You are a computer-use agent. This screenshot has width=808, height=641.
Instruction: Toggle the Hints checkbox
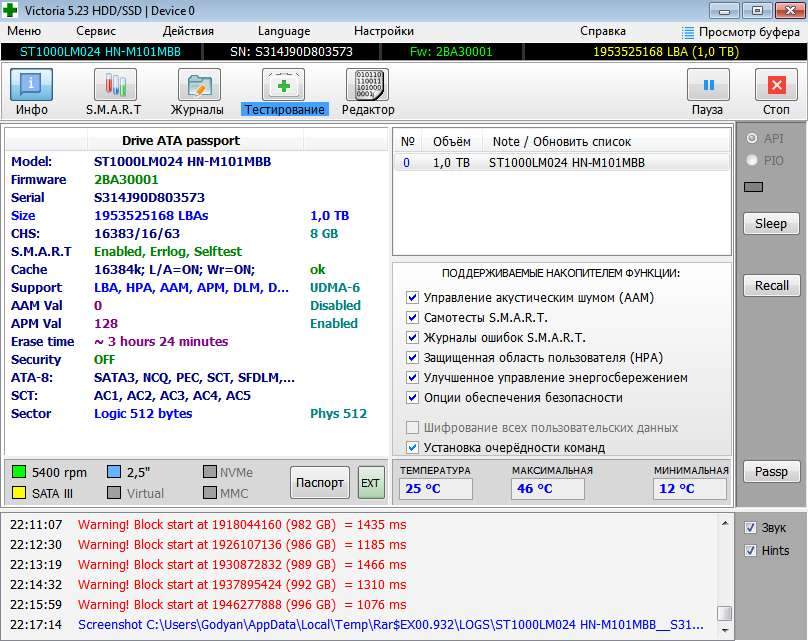point(751,551)
